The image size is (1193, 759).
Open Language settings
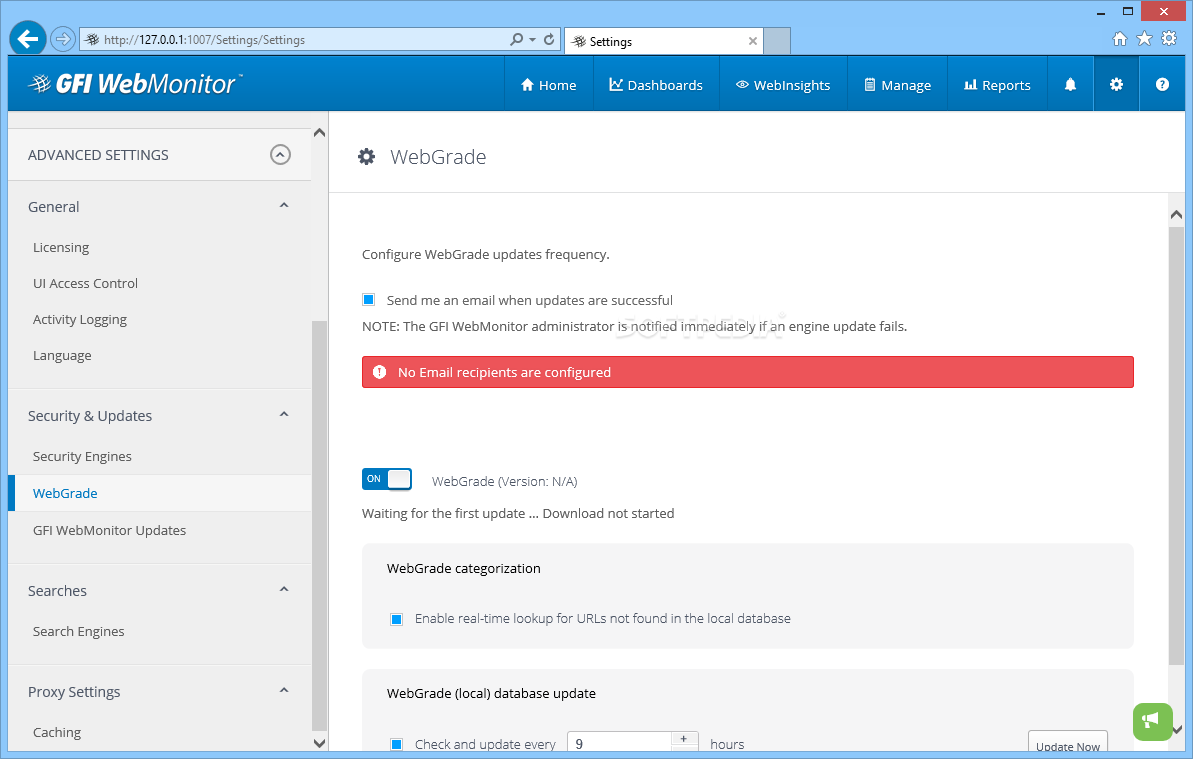pyautogui.click(x=62, y=356)
